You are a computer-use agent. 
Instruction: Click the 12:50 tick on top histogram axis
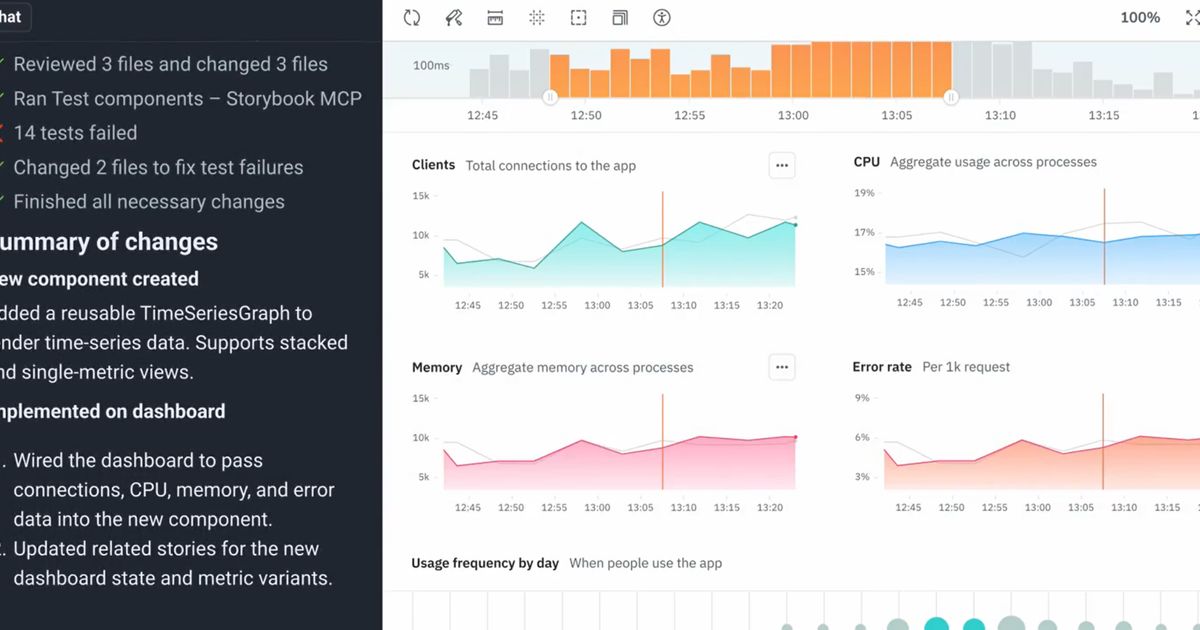(586, 115)
